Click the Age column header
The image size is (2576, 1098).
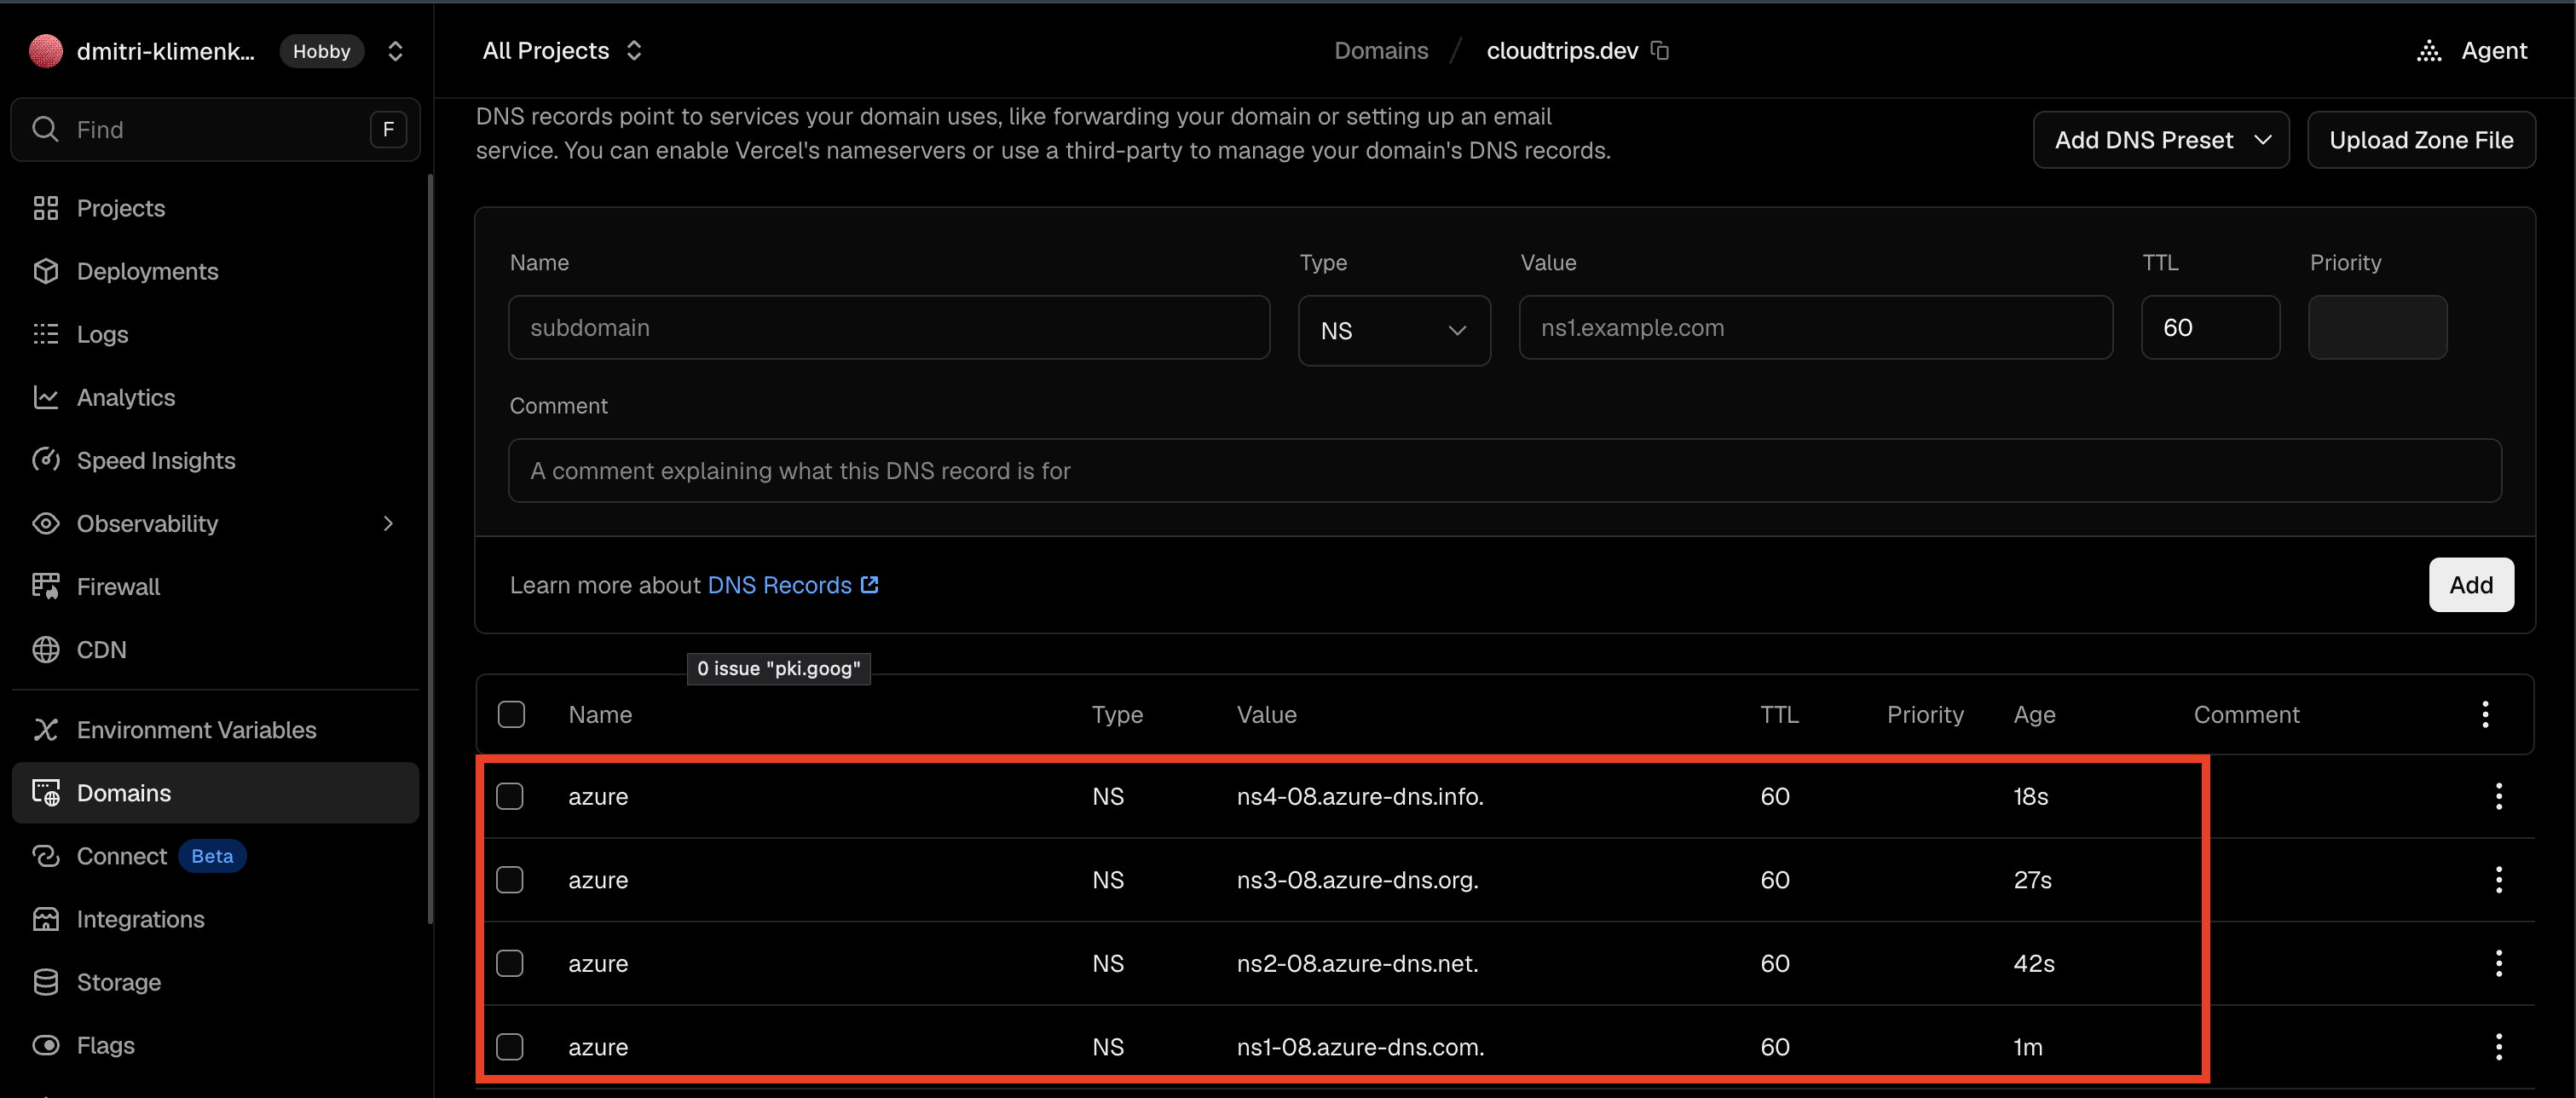(x=2034, y=714)
